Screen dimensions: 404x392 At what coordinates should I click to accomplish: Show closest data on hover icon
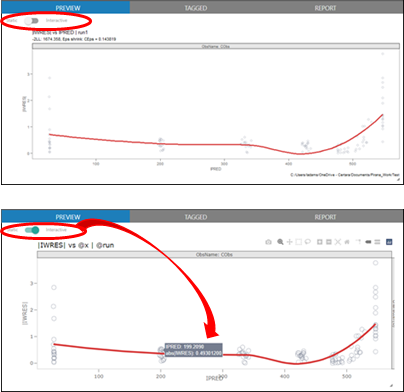click(368, 242)
